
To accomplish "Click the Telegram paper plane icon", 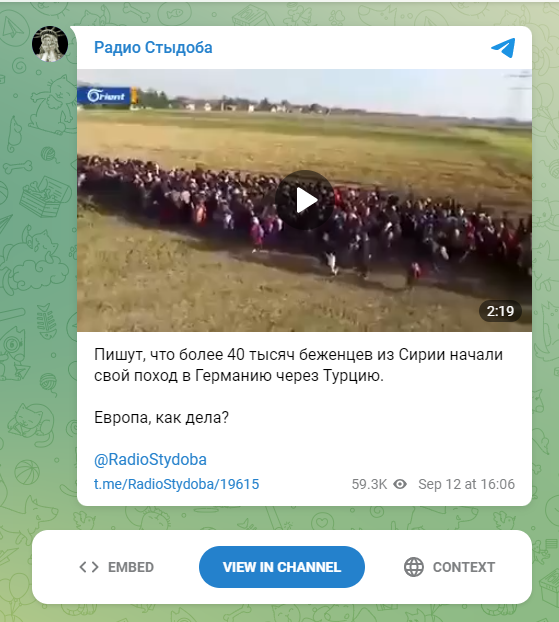I will tap(503, 48).
